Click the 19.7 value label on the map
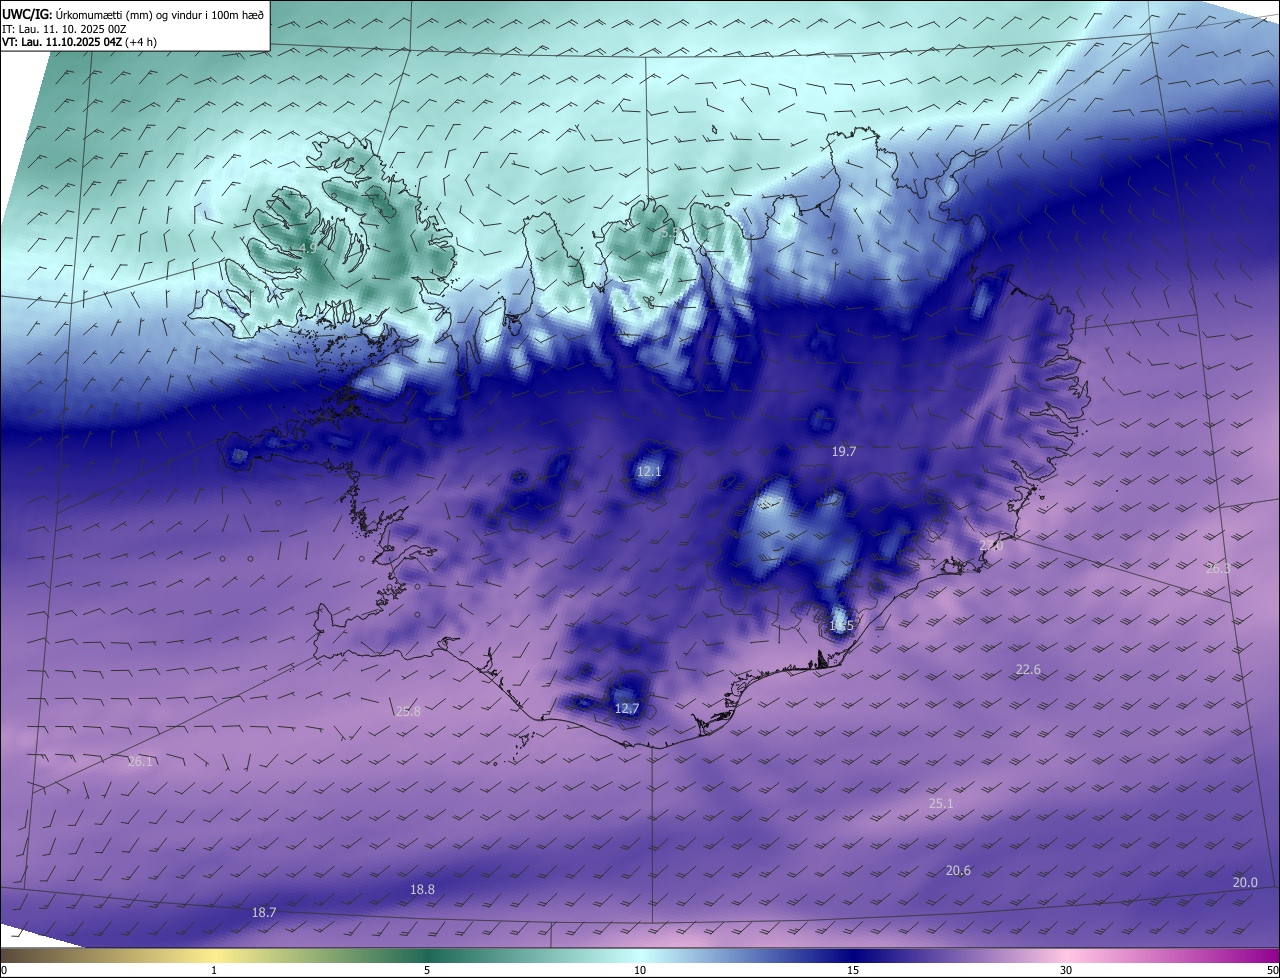This screenshot has height=978, width=1280. click(x=844, y=452)
